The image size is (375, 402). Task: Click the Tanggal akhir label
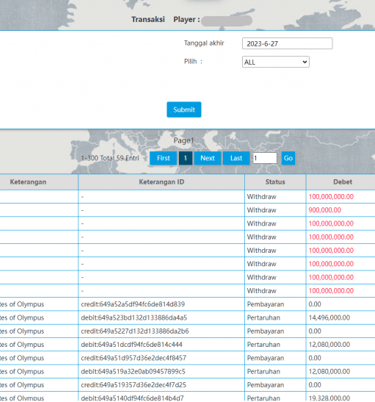tap(204, 43)
